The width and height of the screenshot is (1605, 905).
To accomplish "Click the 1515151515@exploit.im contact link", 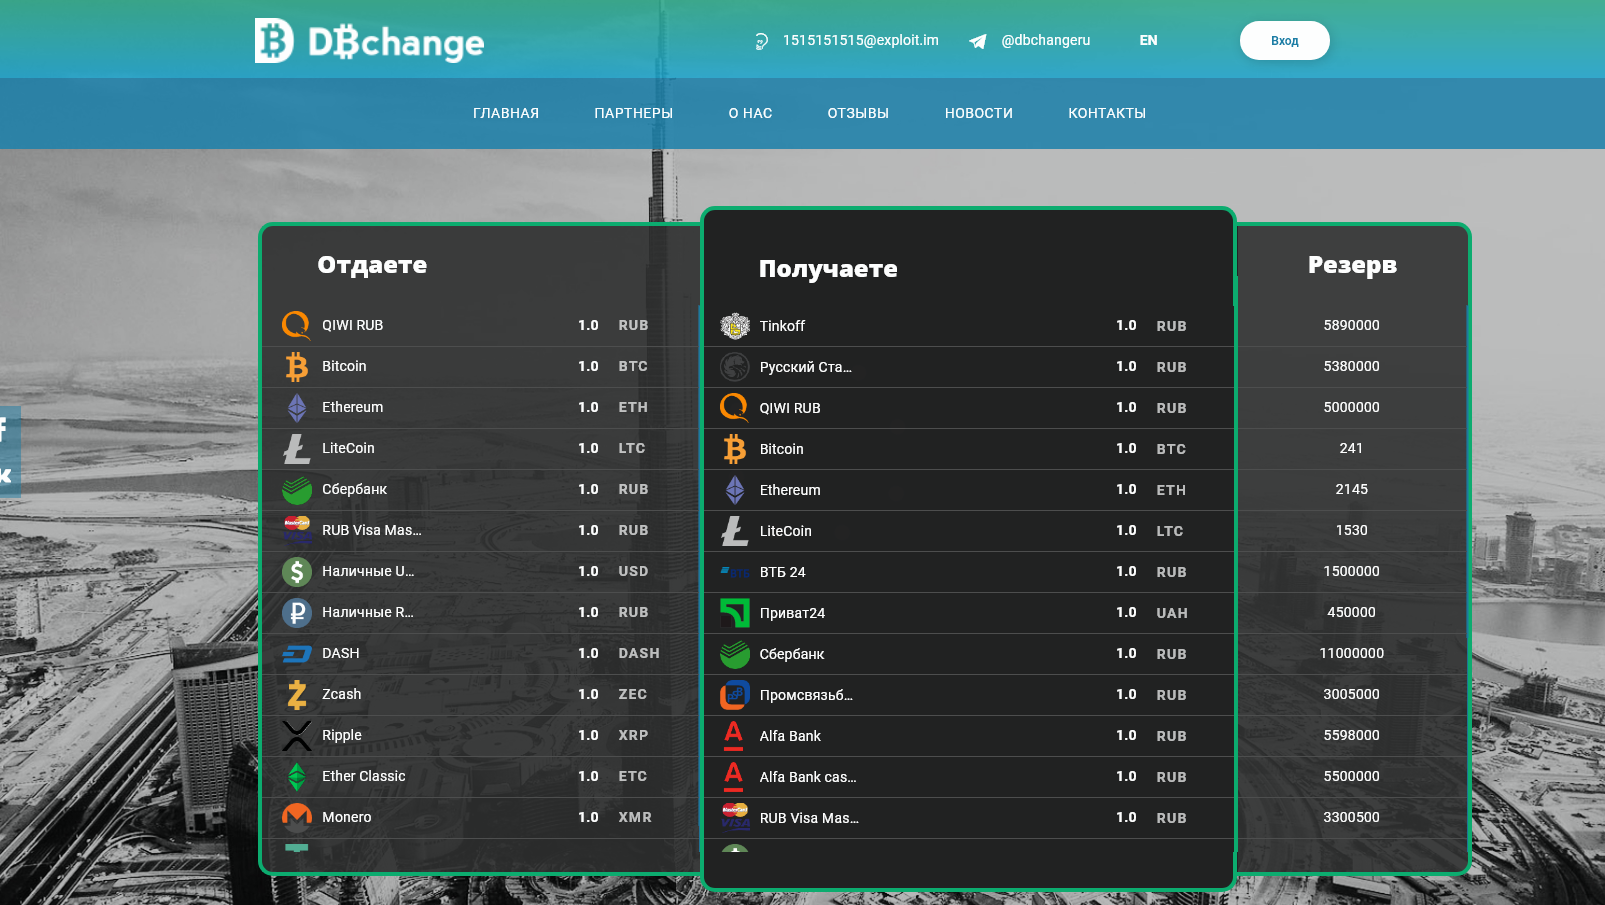I will pyautogui.click(x=861, y=40).
